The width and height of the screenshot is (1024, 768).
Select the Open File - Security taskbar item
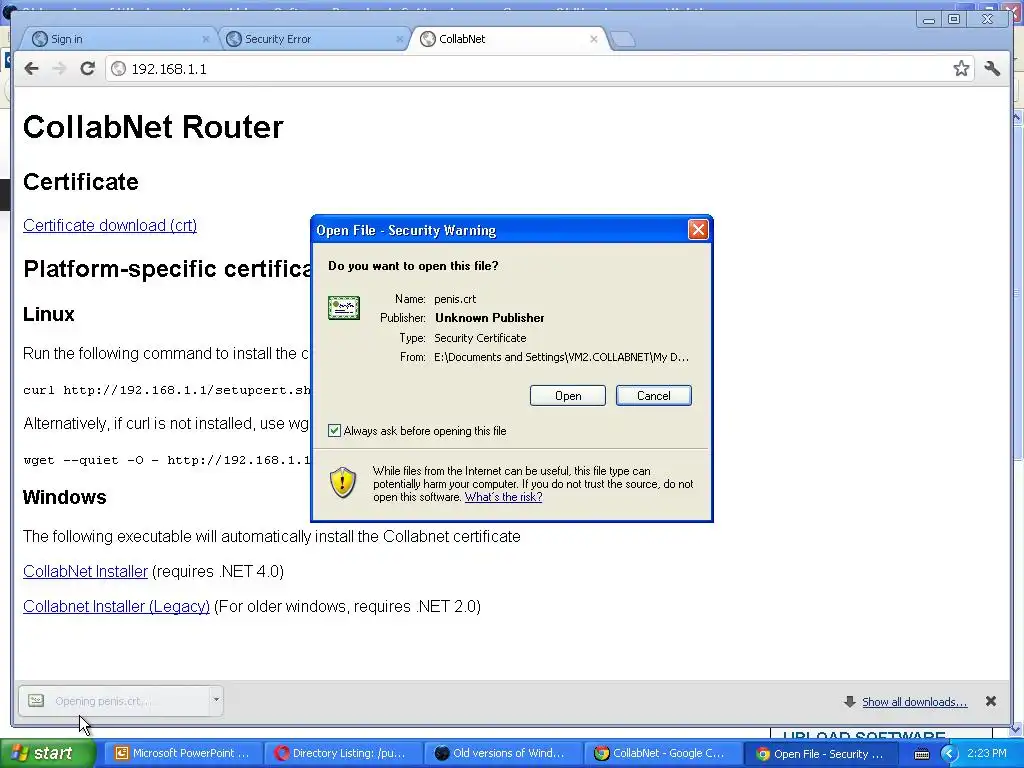pos(821,754)
